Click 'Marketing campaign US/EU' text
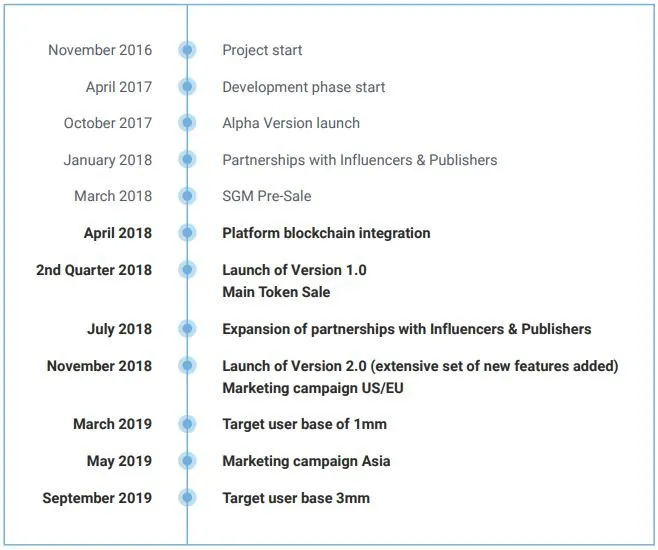658x550 pixels. (313, 388)
